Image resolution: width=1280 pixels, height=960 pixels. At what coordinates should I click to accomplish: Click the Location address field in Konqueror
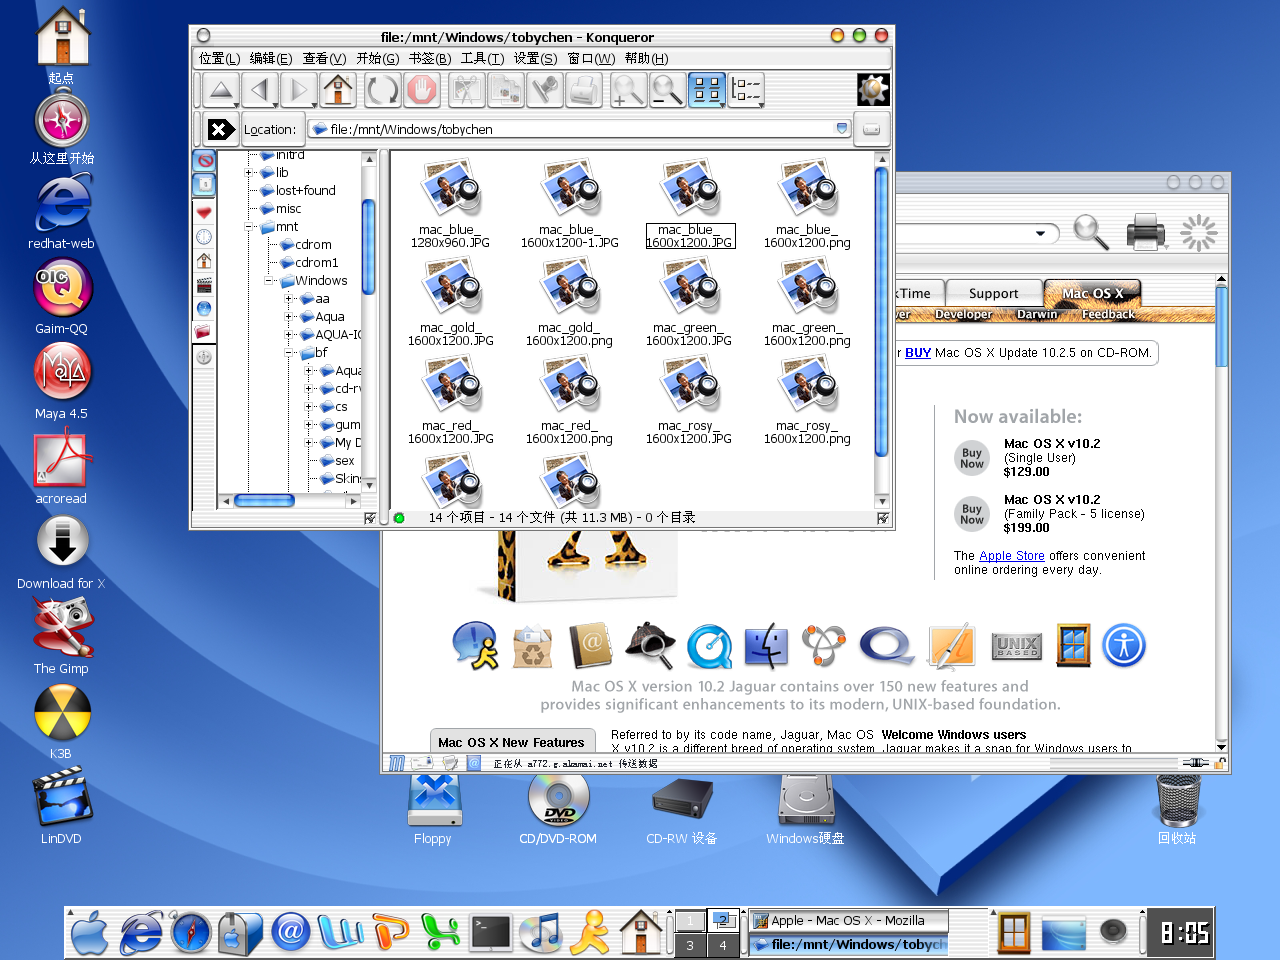coord(578,129)
